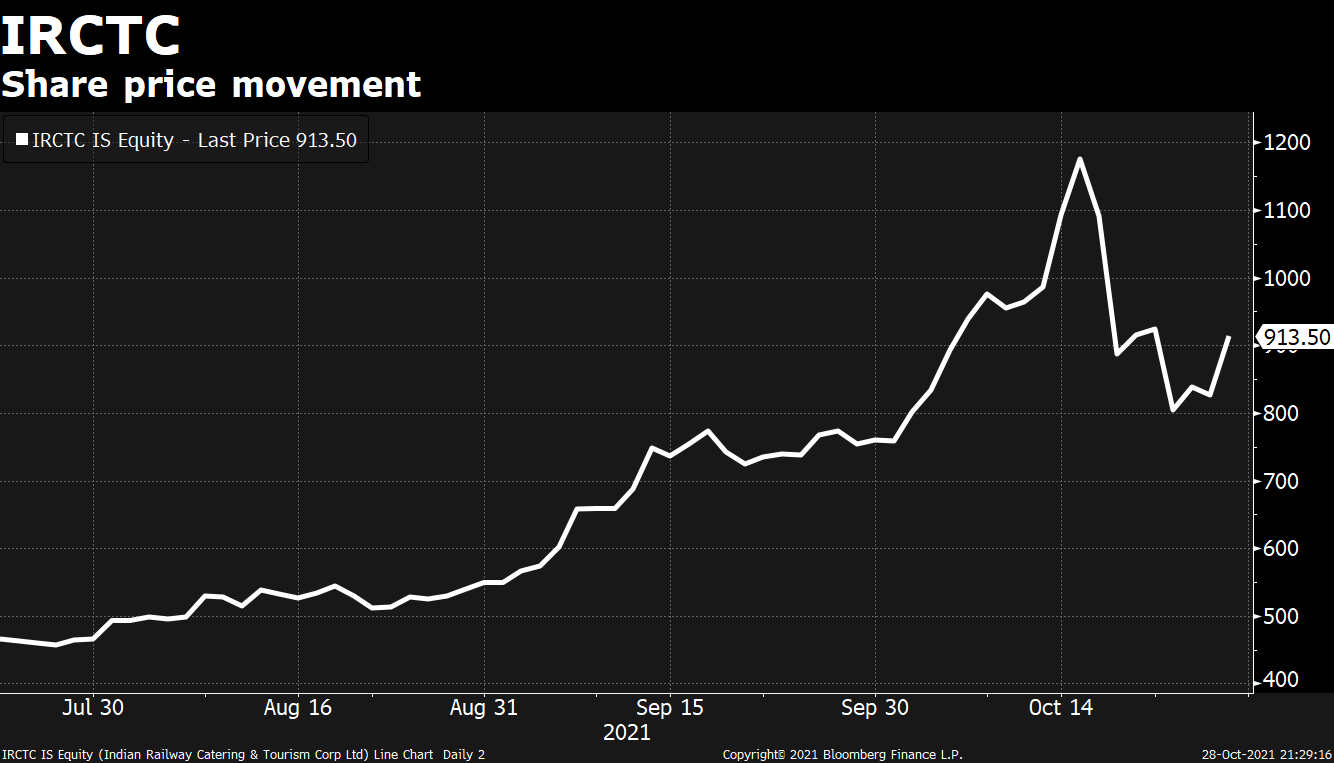This screenshot has width=1334, height=763.
Task: Click the Oct 14 x-axis label
Action: pyautogui.click(x=1061, y=708)
